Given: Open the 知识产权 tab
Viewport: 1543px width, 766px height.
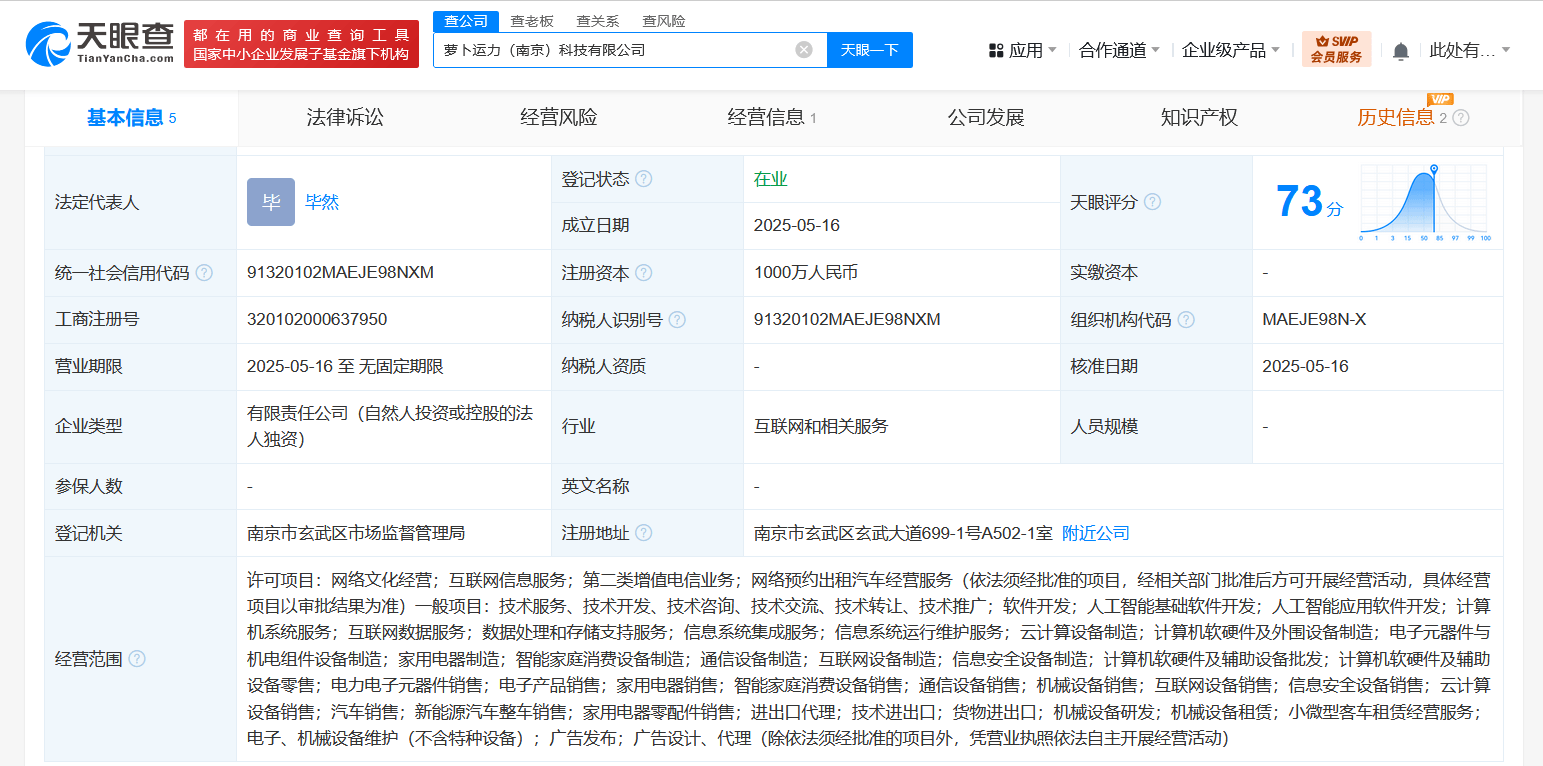Looking at the screenshot, I should (1199, 118).
